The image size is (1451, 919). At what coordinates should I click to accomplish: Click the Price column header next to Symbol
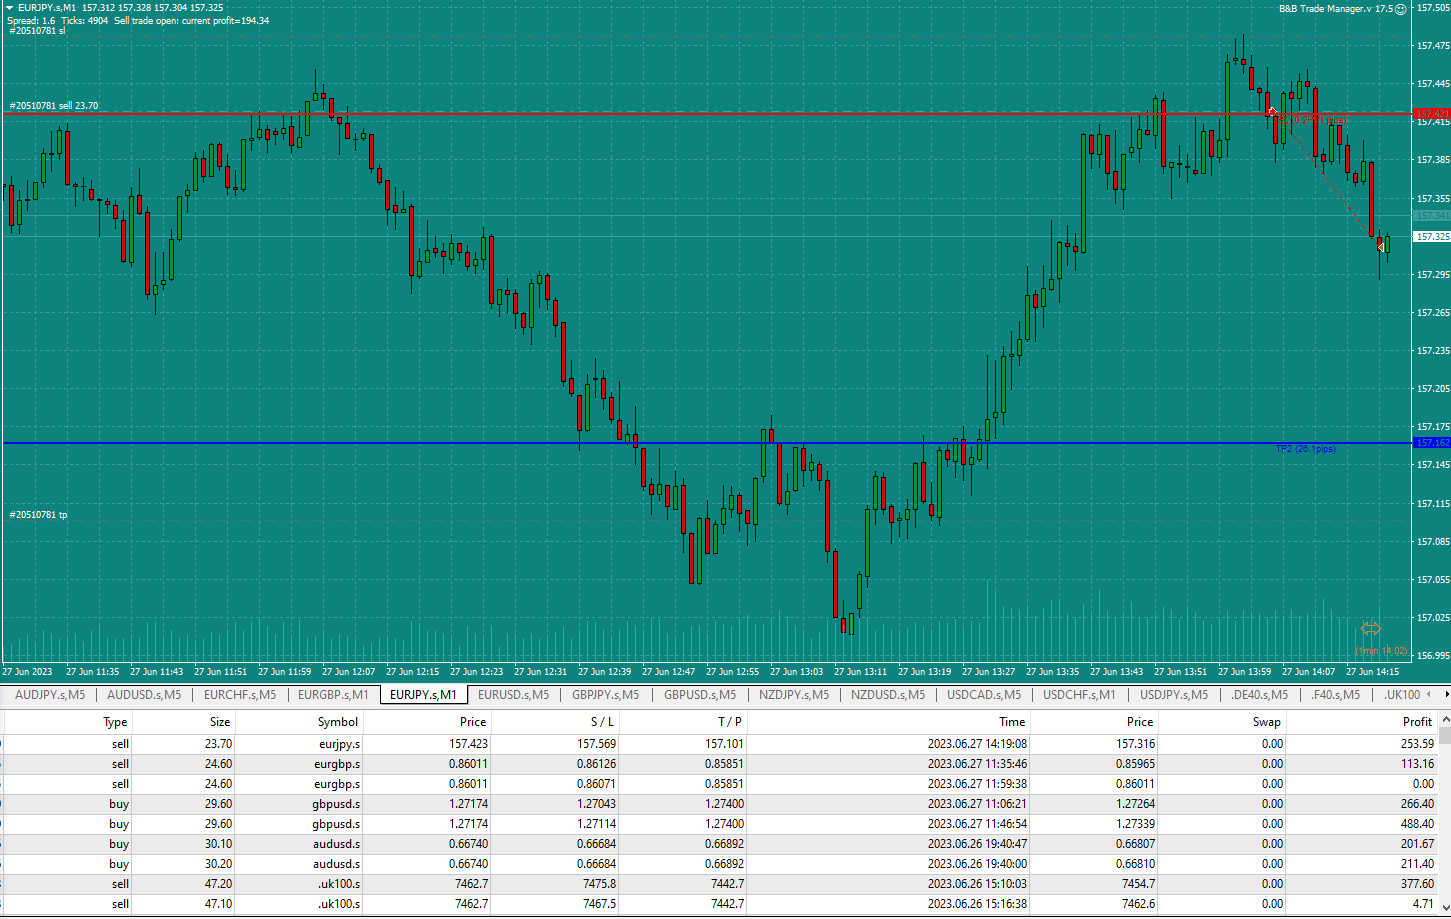tap(427, 721)
